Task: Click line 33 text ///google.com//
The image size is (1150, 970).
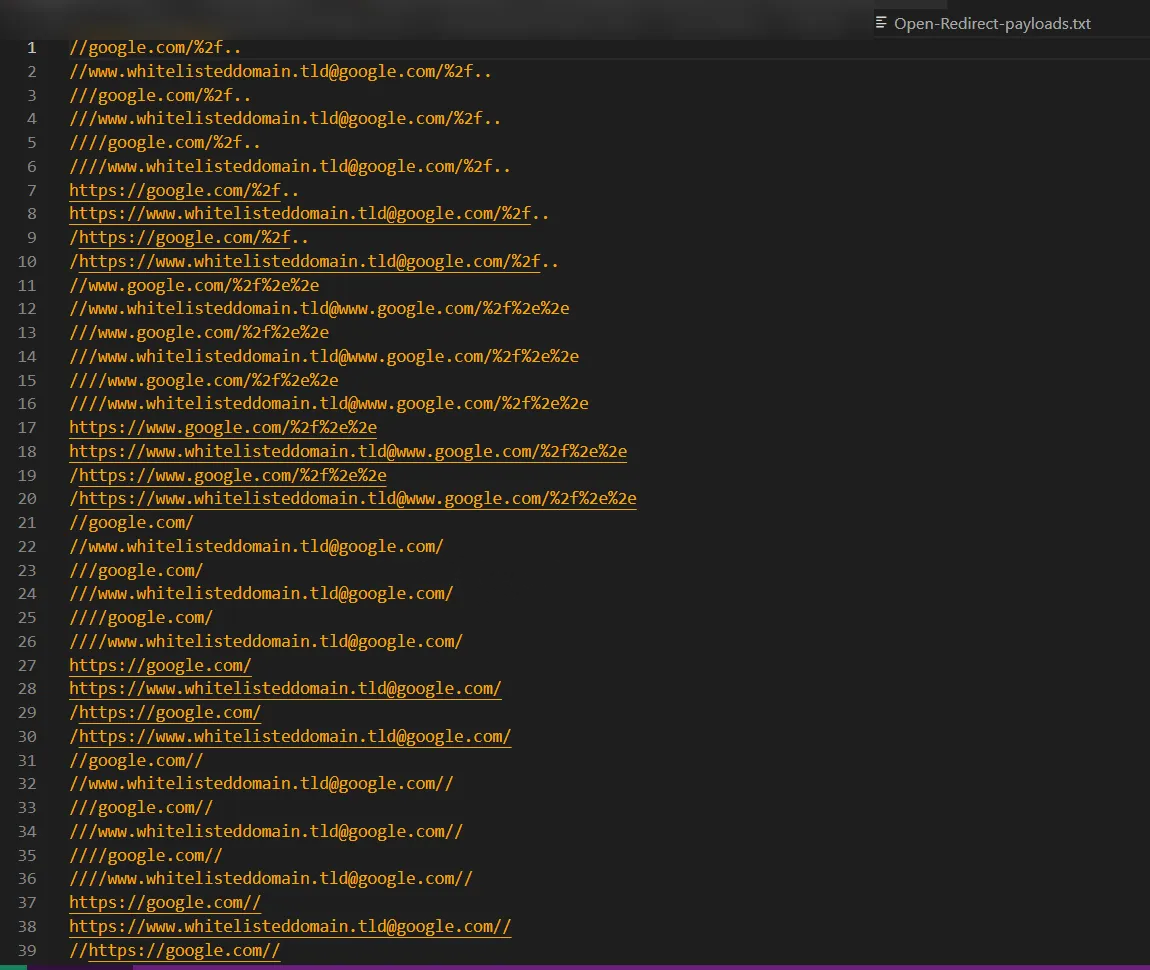Action: (x=141, y=808)
